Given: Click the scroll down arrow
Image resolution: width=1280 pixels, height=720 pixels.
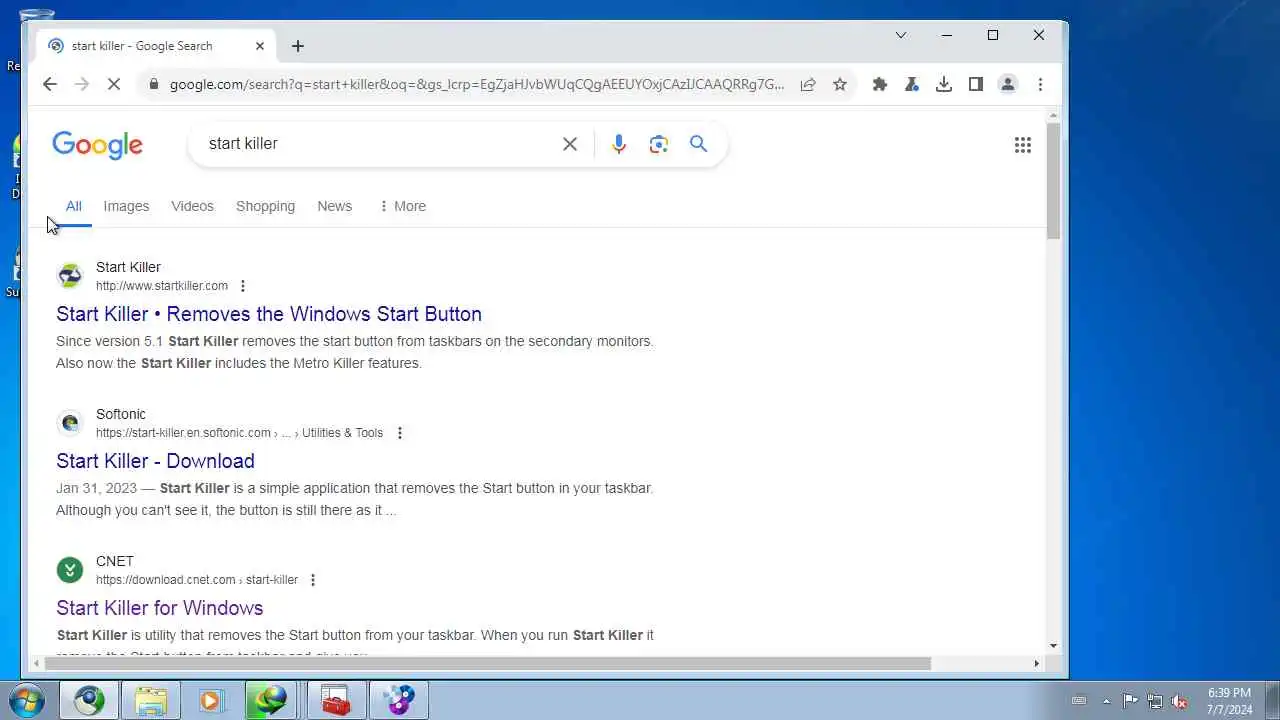Looking at the screenshot, I should pos(1054,646).
